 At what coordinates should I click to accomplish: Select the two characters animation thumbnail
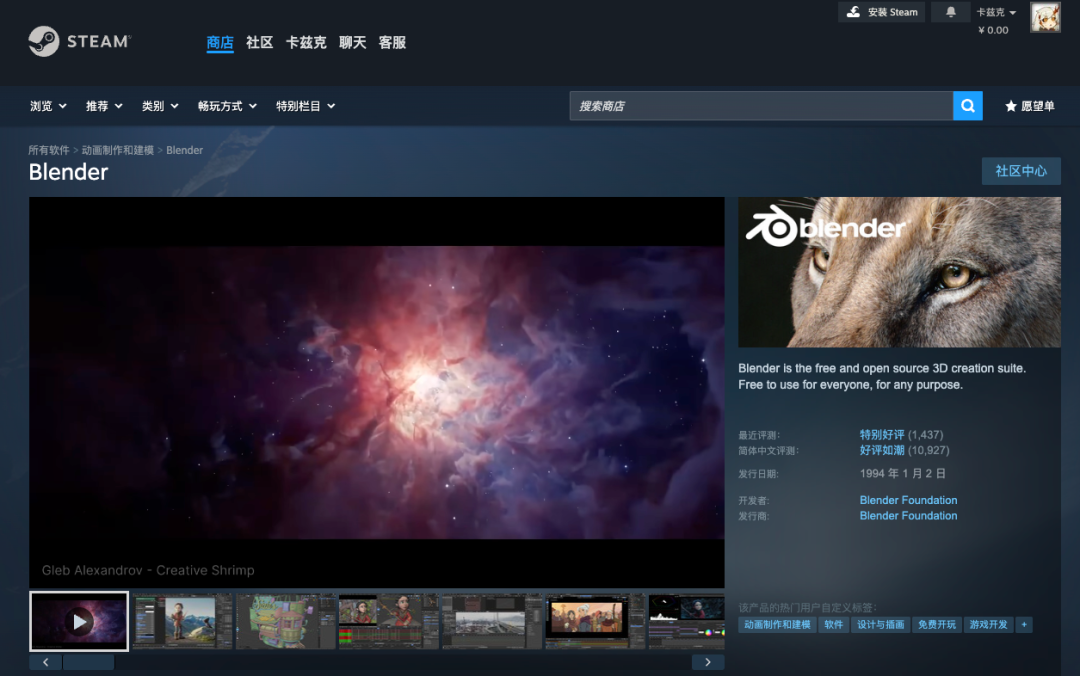pos(388,621)
